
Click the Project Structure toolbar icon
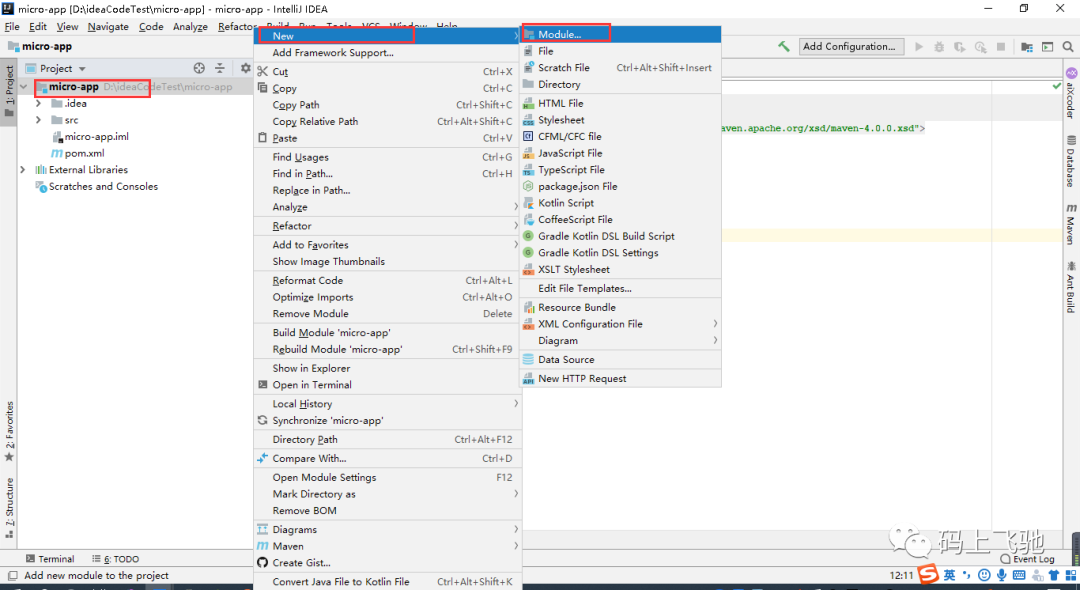click(x=1027, y=47)
